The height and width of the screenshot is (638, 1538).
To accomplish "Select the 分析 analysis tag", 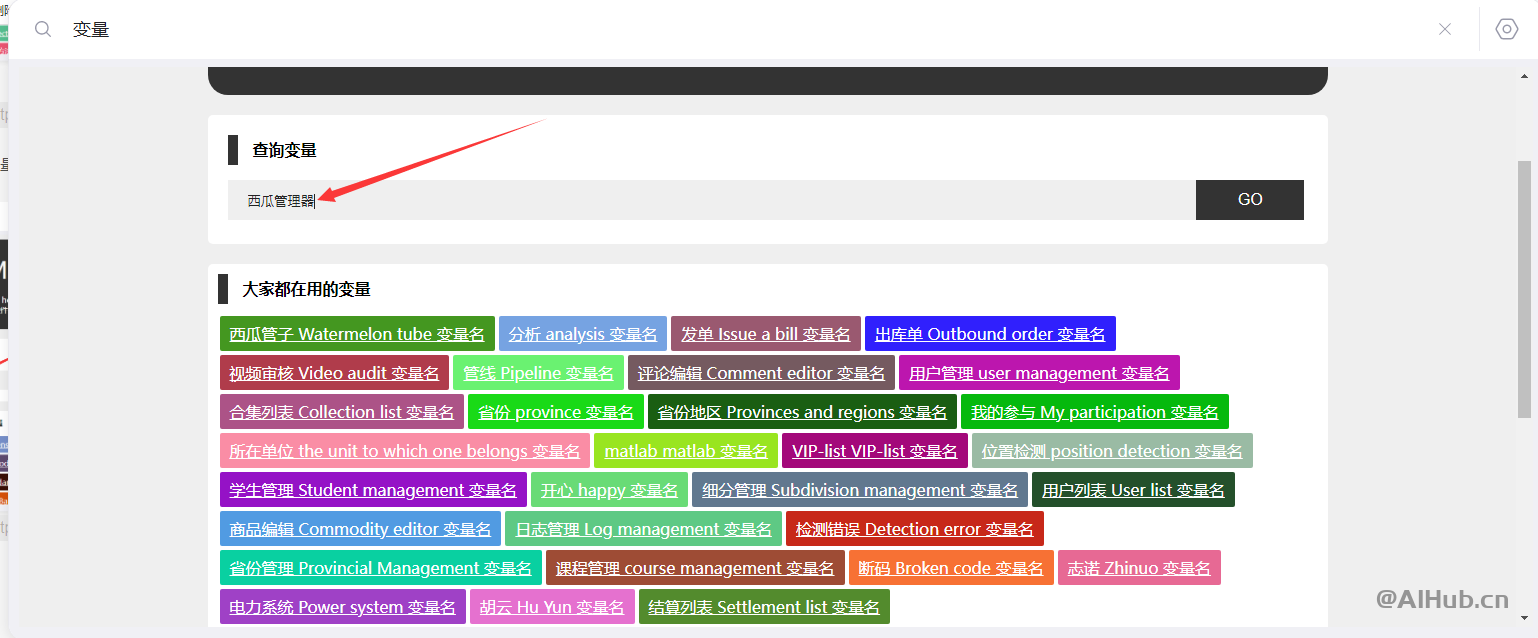I will pos(583,334).
